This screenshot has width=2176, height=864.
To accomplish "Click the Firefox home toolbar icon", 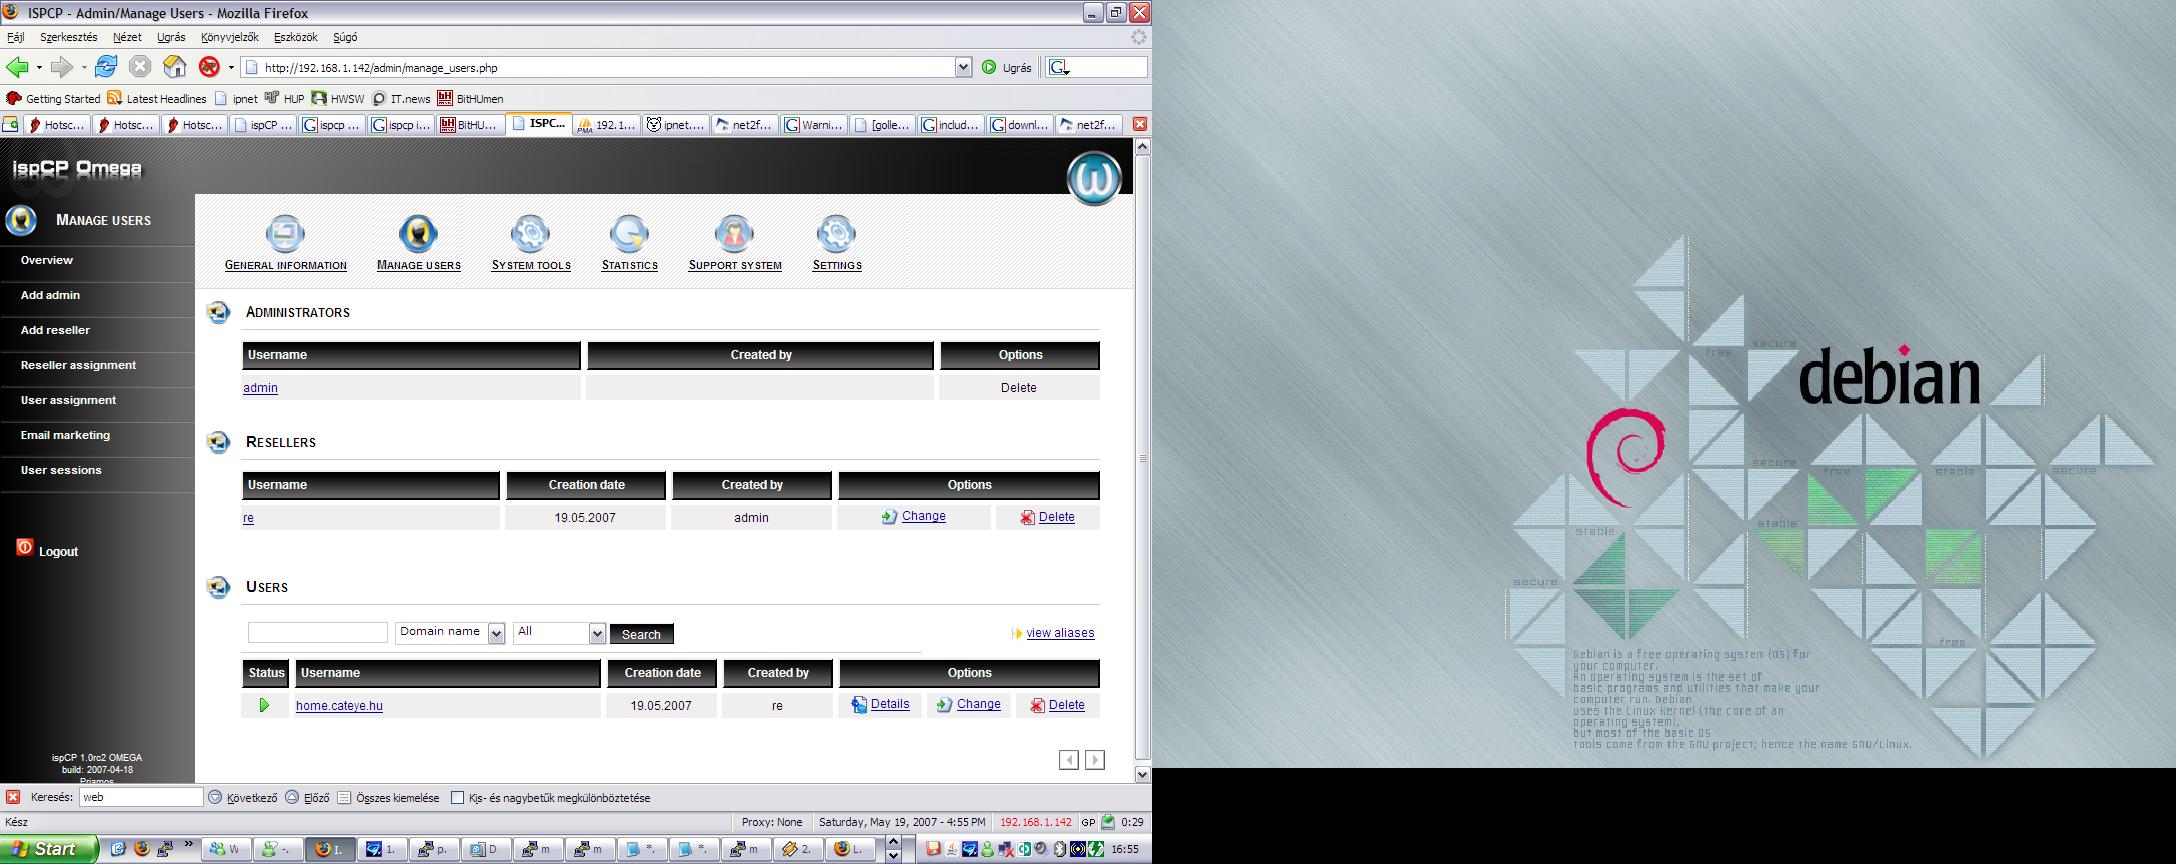I will click(x=175, y=67).
